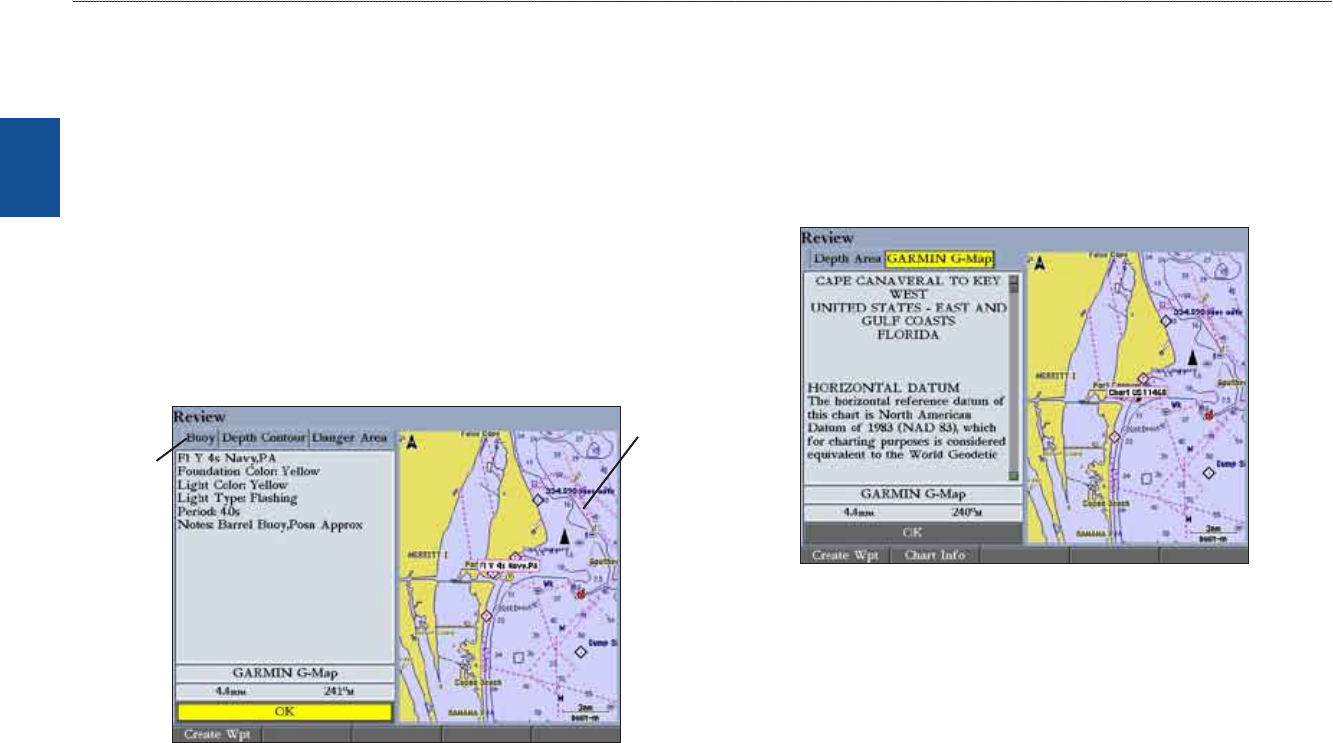Viewport: 1333px width, 743px height.
Task: Click the GARMIN G-Map field above gray OK
Action: pyautogui.click(x=912, y=494)
